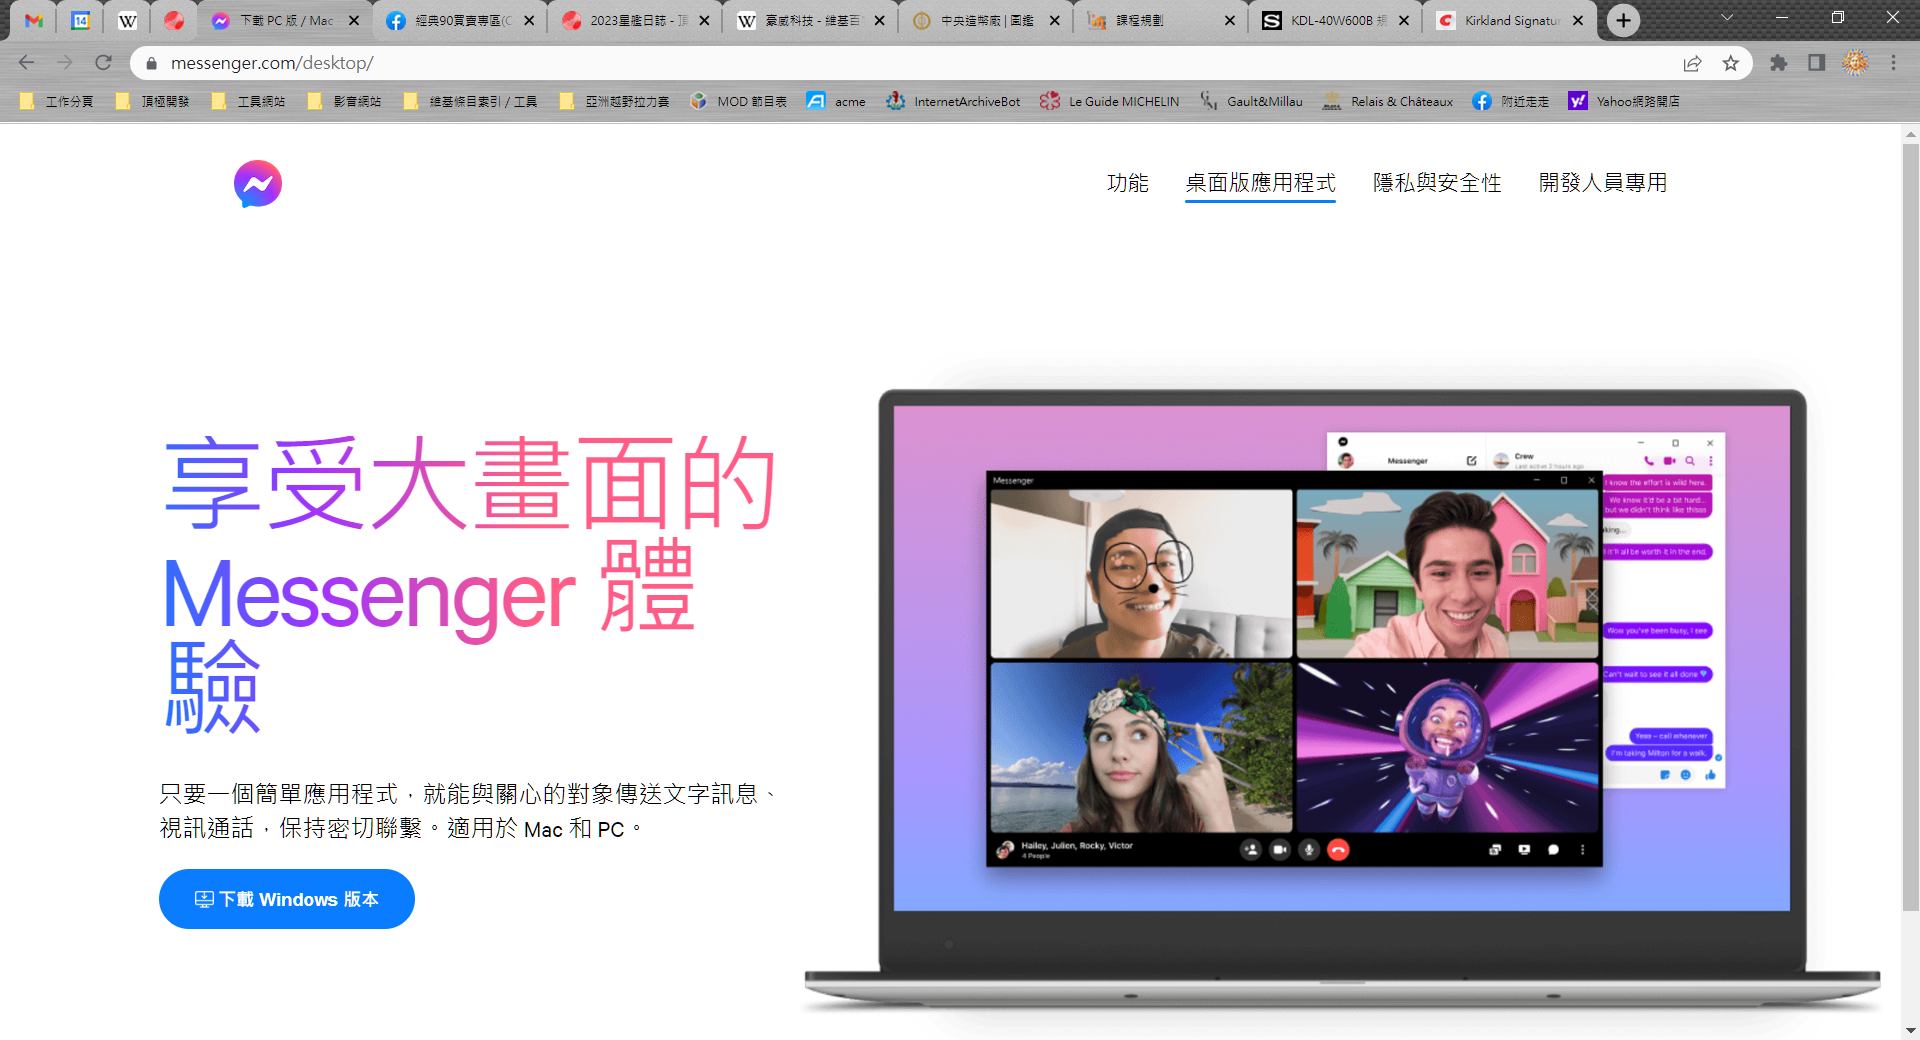The width and height of the screenshot is (1920, 1040).
Task: Reload the page with the refresh icon
Action: point(103,63)
